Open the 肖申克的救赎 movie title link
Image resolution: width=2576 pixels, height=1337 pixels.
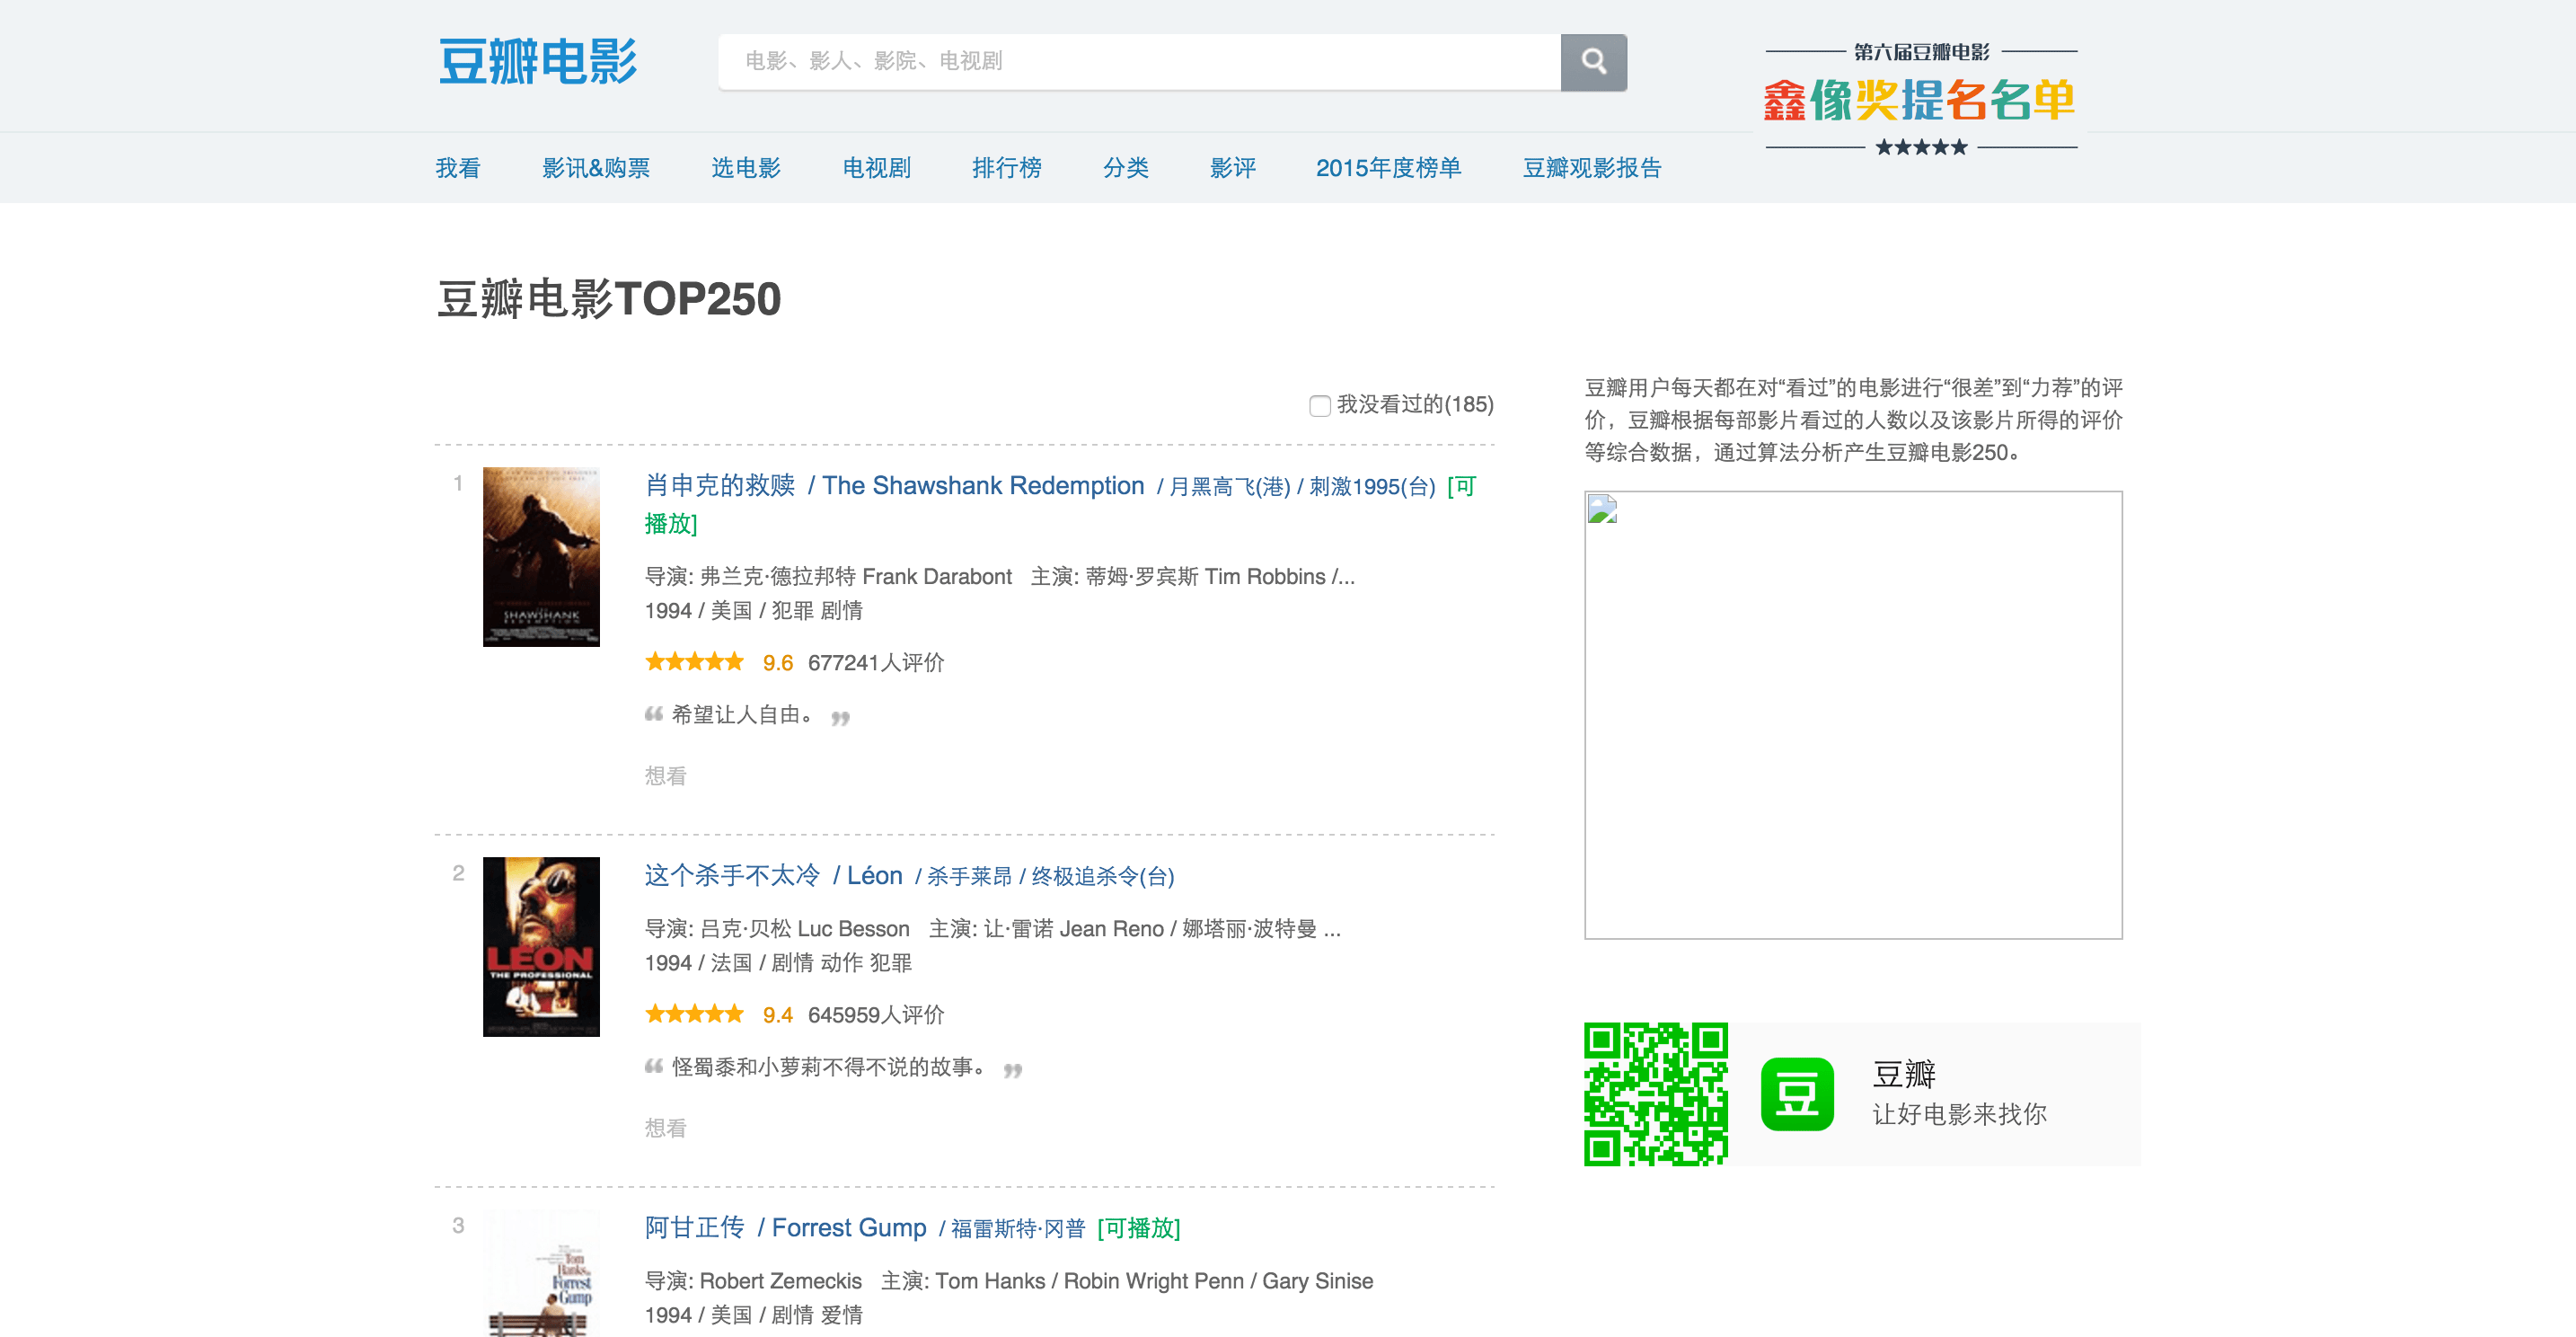click(x=720, y=485)
